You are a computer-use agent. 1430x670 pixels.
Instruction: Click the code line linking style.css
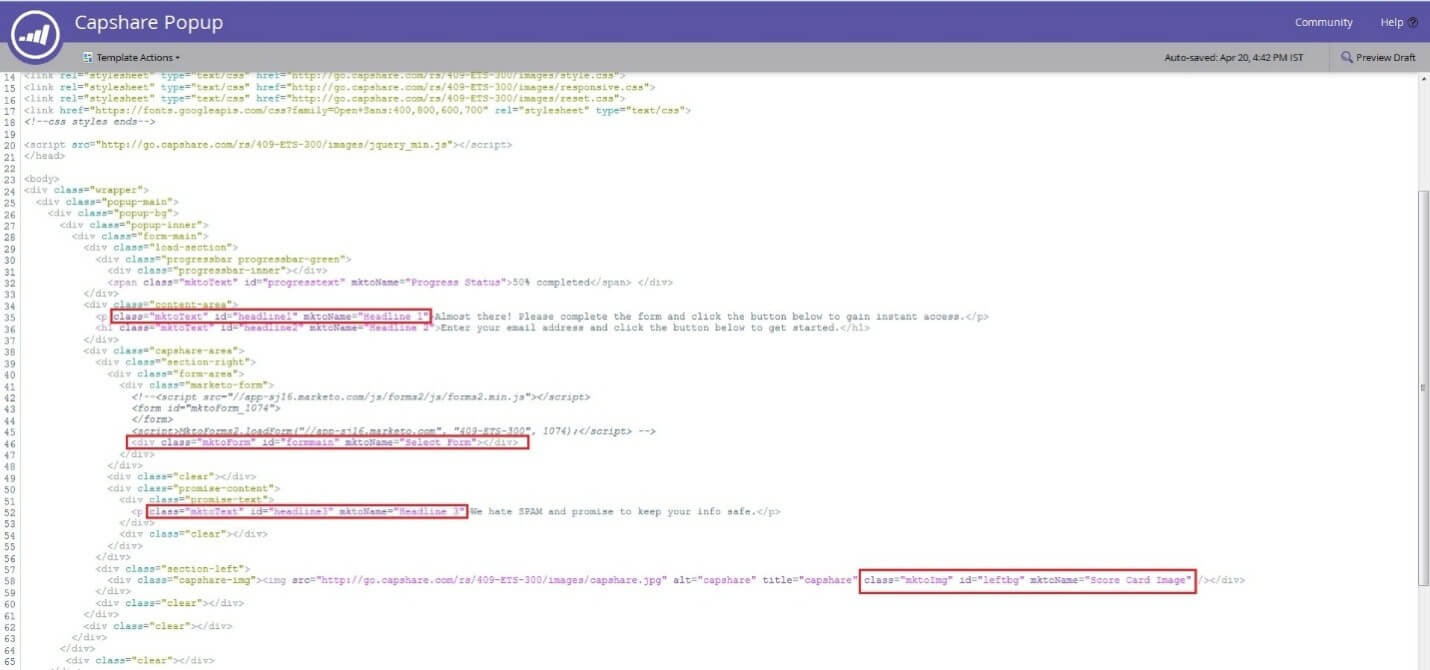pos(326,77)
